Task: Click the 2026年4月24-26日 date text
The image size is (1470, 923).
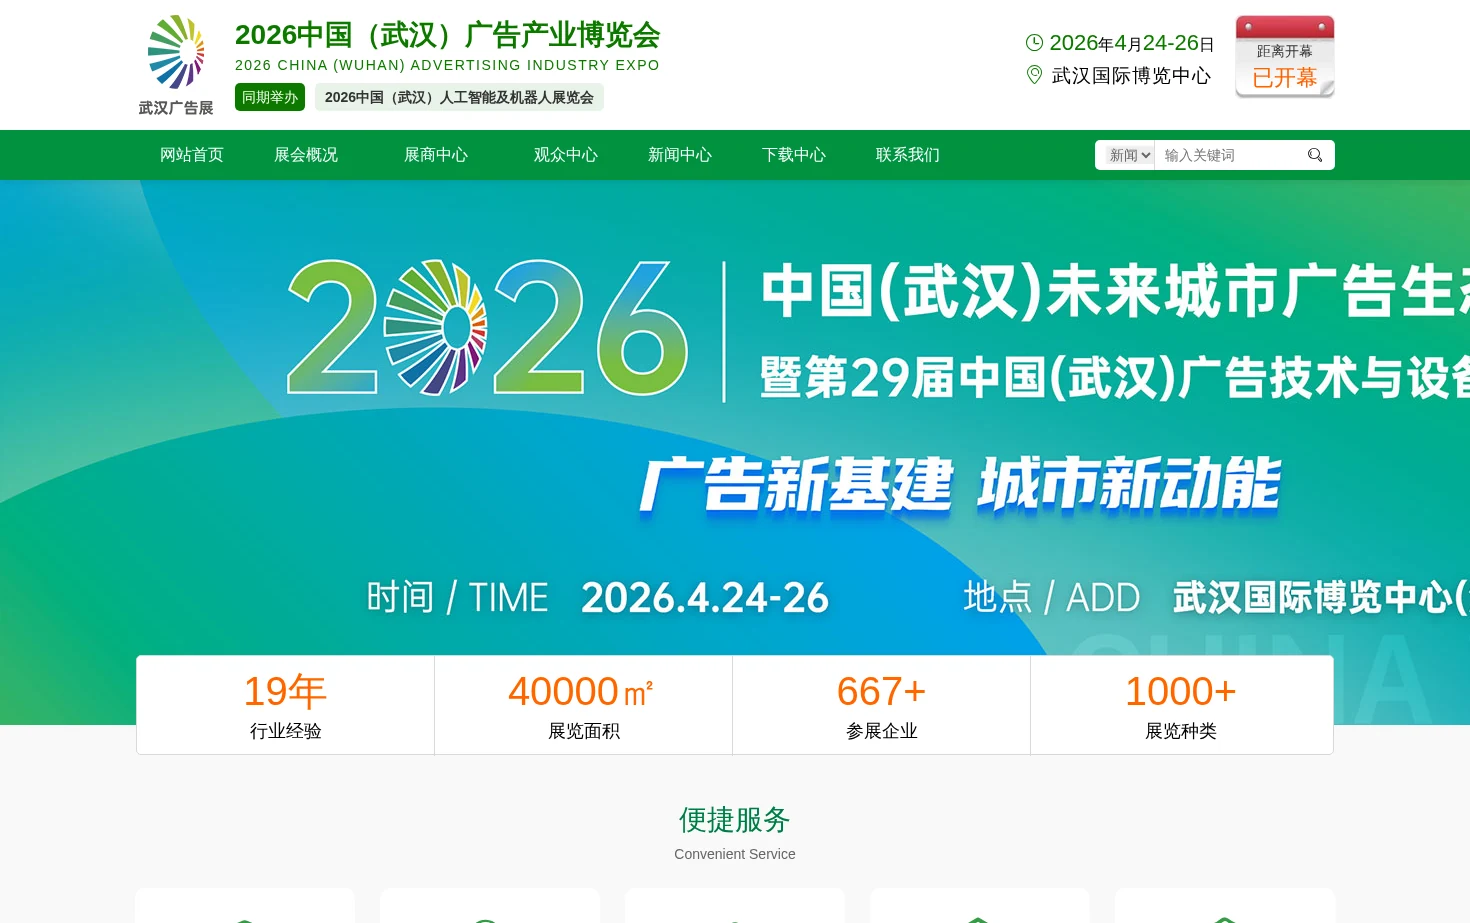Action: (1132, 43)
